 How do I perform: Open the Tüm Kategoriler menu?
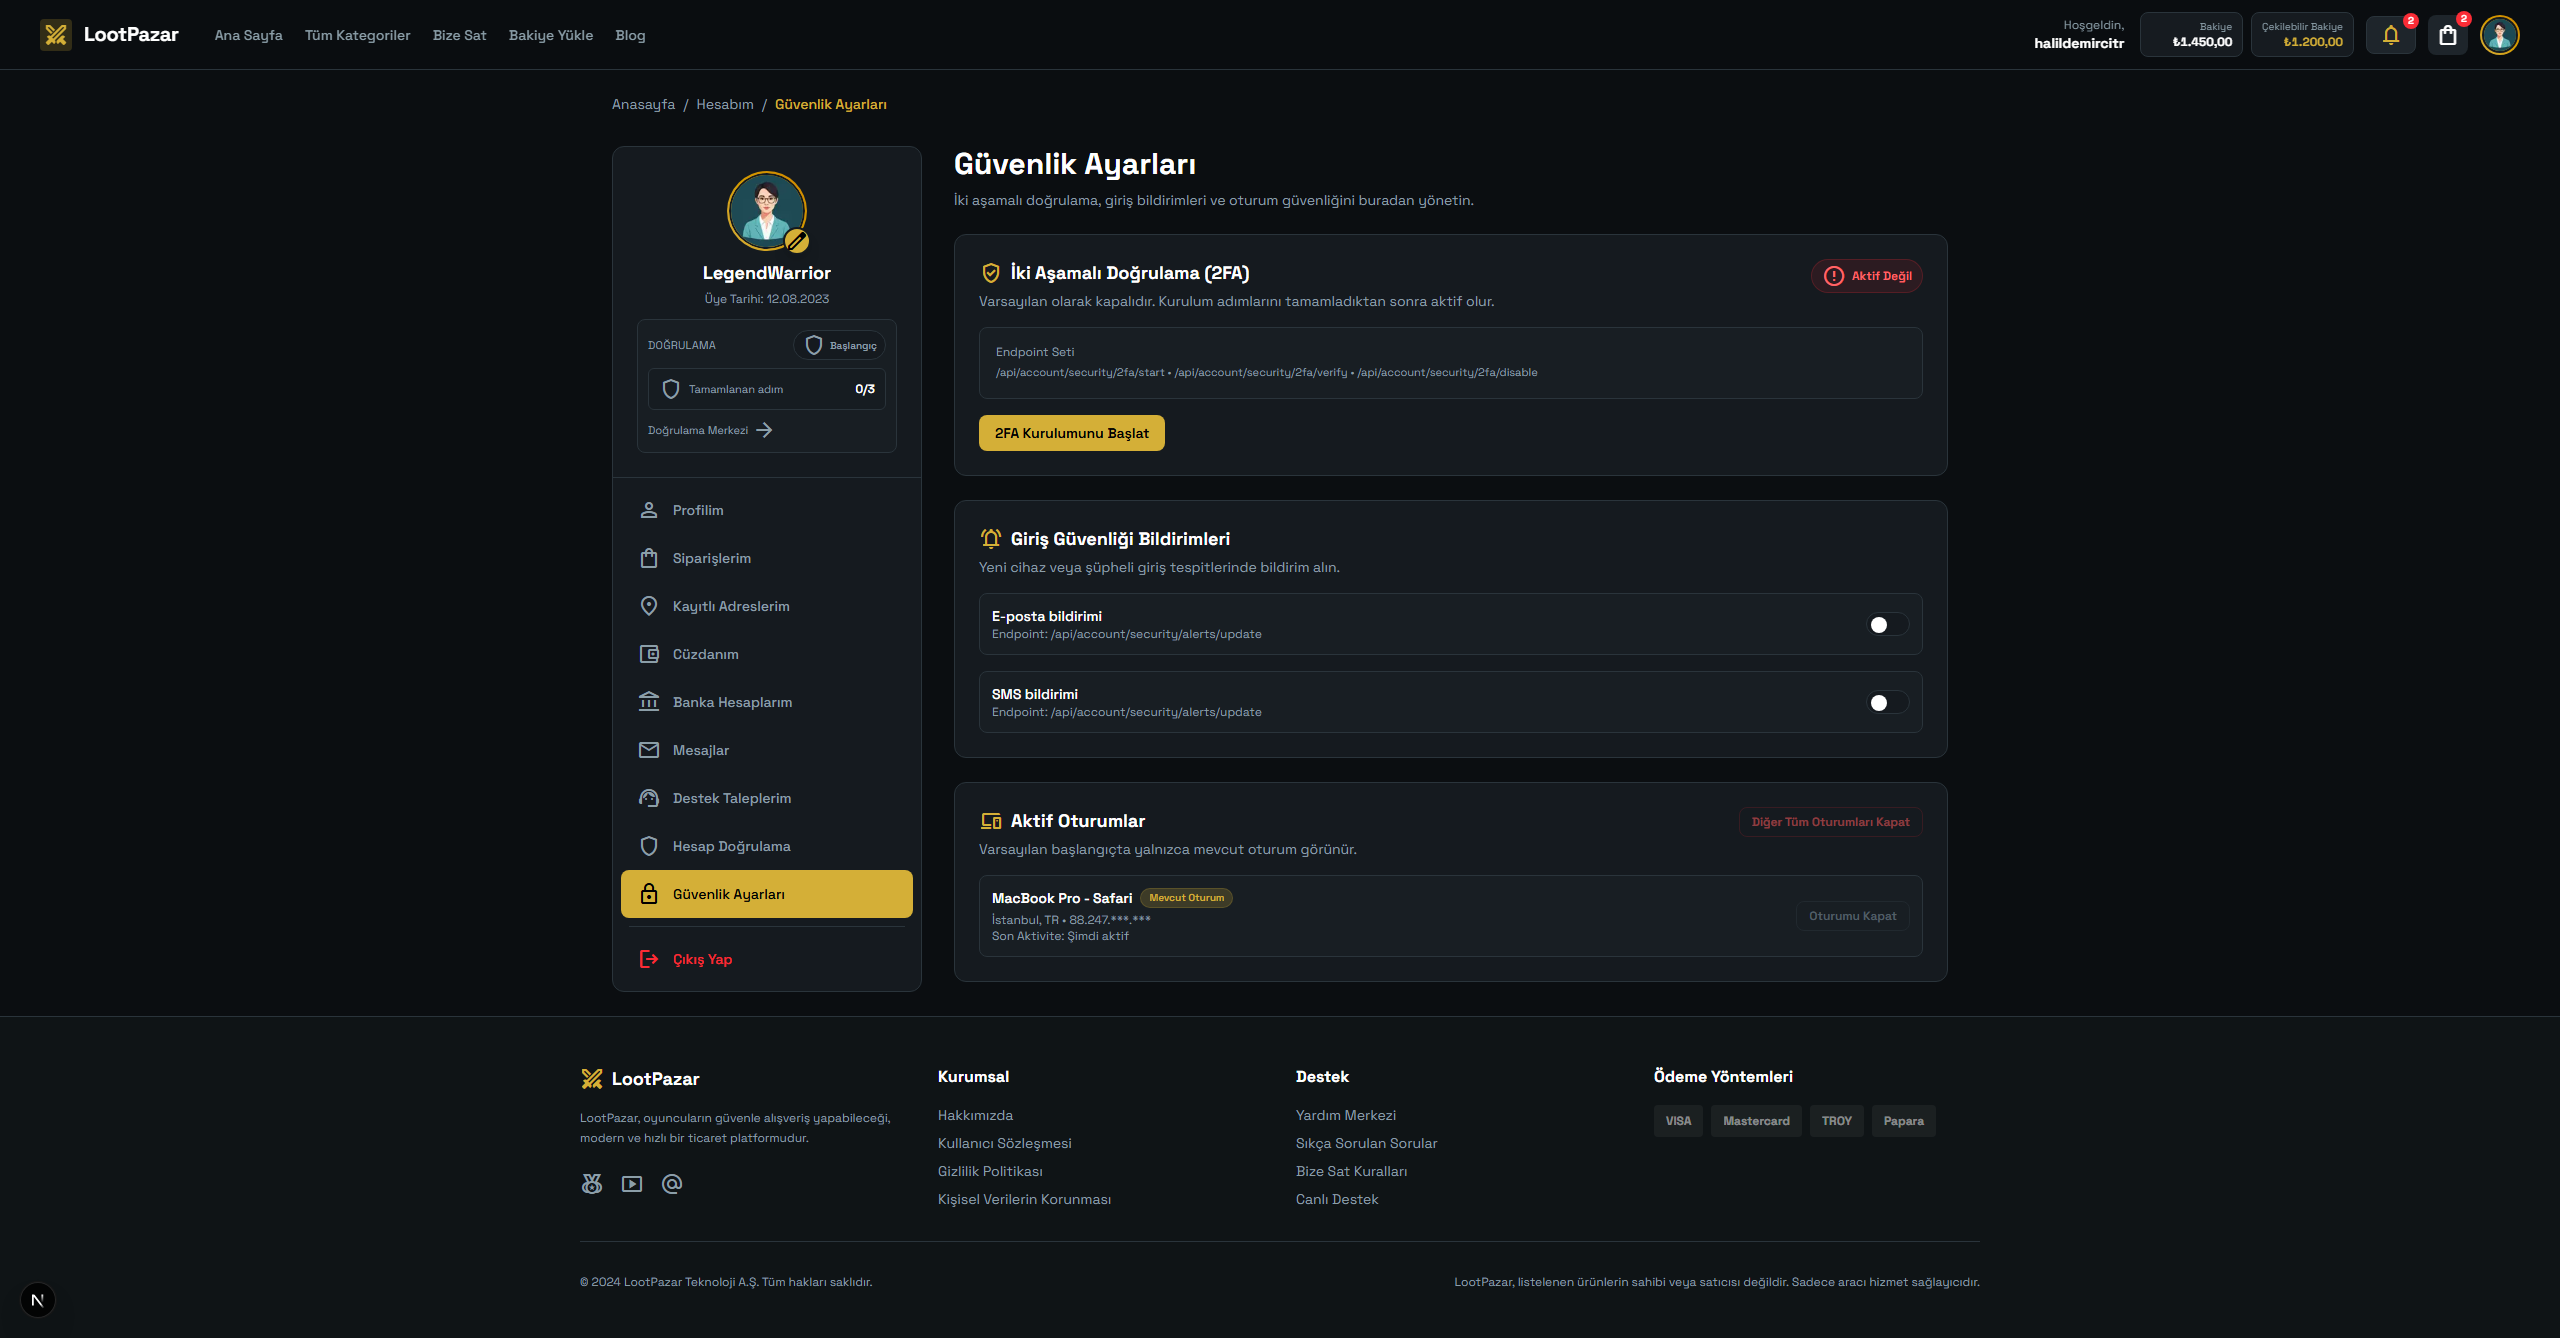pyautogui.click(x=357, y=35)
